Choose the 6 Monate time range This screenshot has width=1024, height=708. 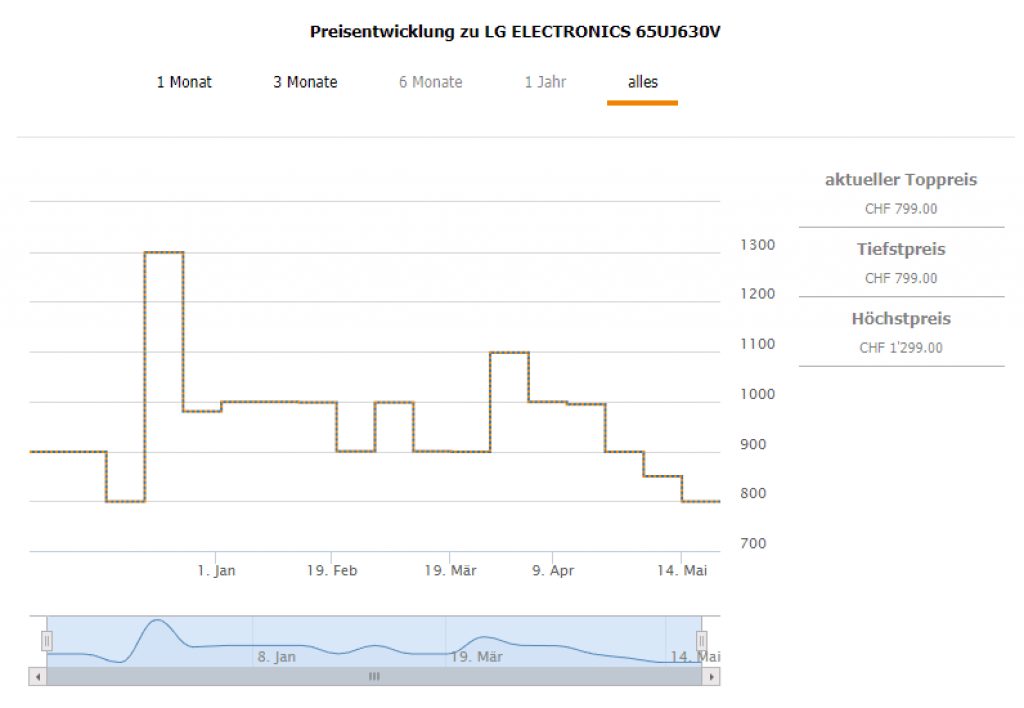click(x=430, y=82)
